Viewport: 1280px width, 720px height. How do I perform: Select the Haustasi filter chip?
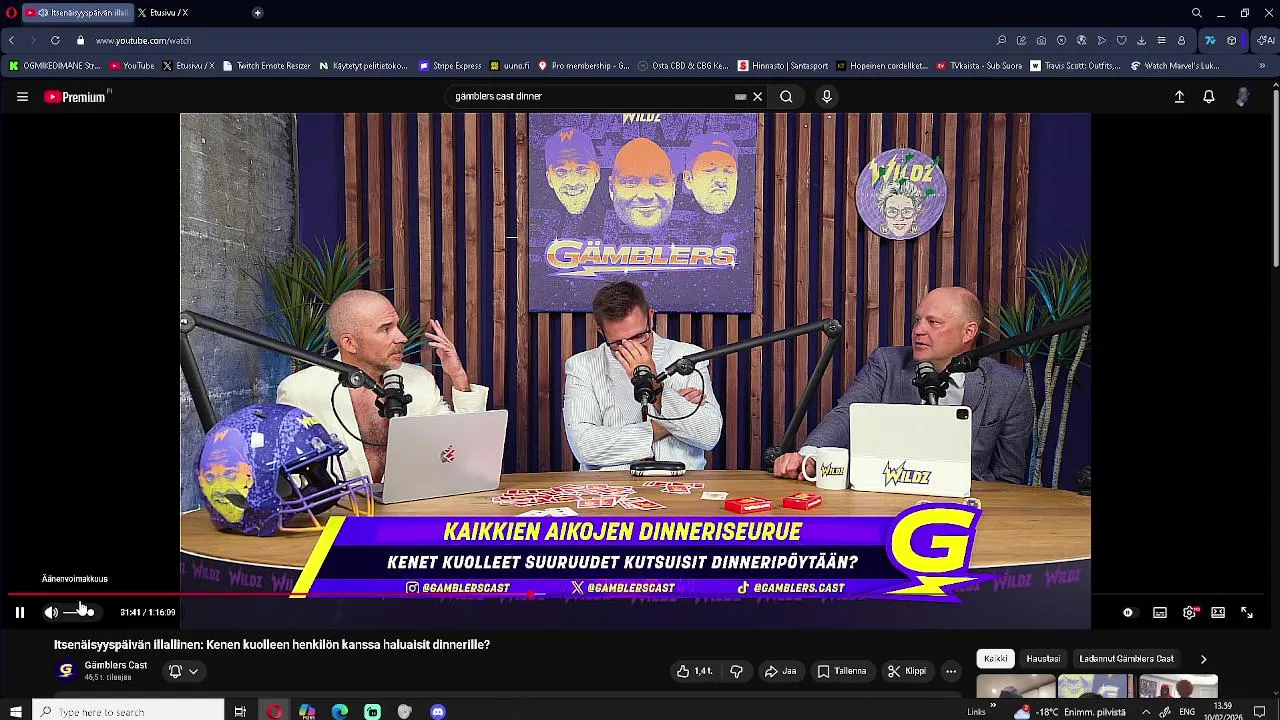pos(1043,659)
